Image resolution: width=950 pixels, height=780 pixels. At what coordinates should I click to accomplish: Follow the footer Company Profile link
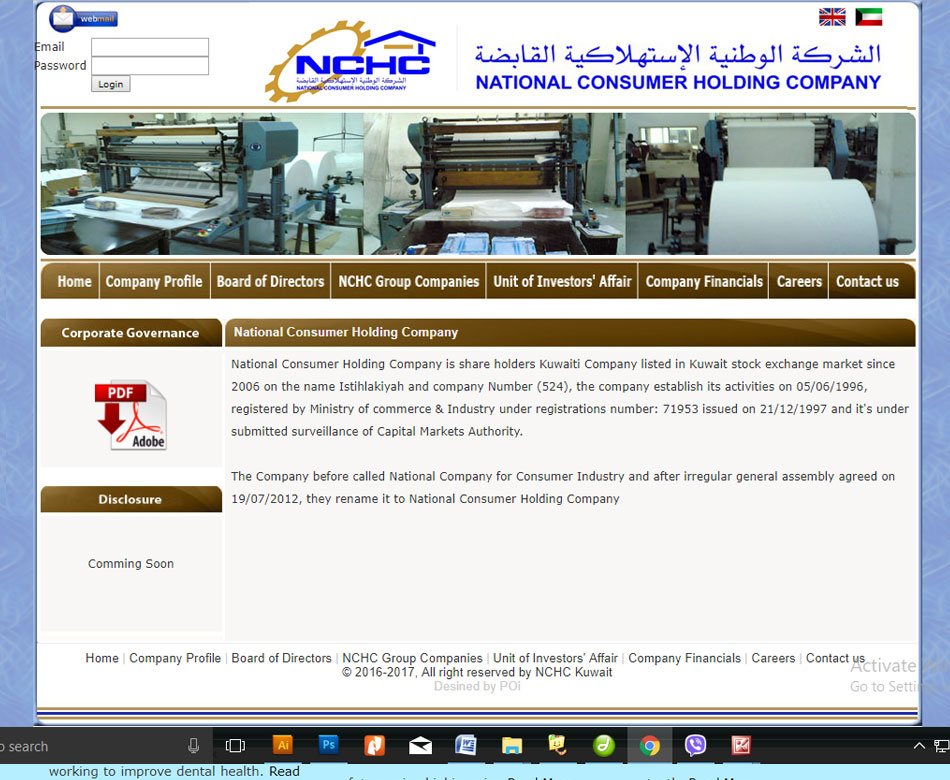point(175,658)
